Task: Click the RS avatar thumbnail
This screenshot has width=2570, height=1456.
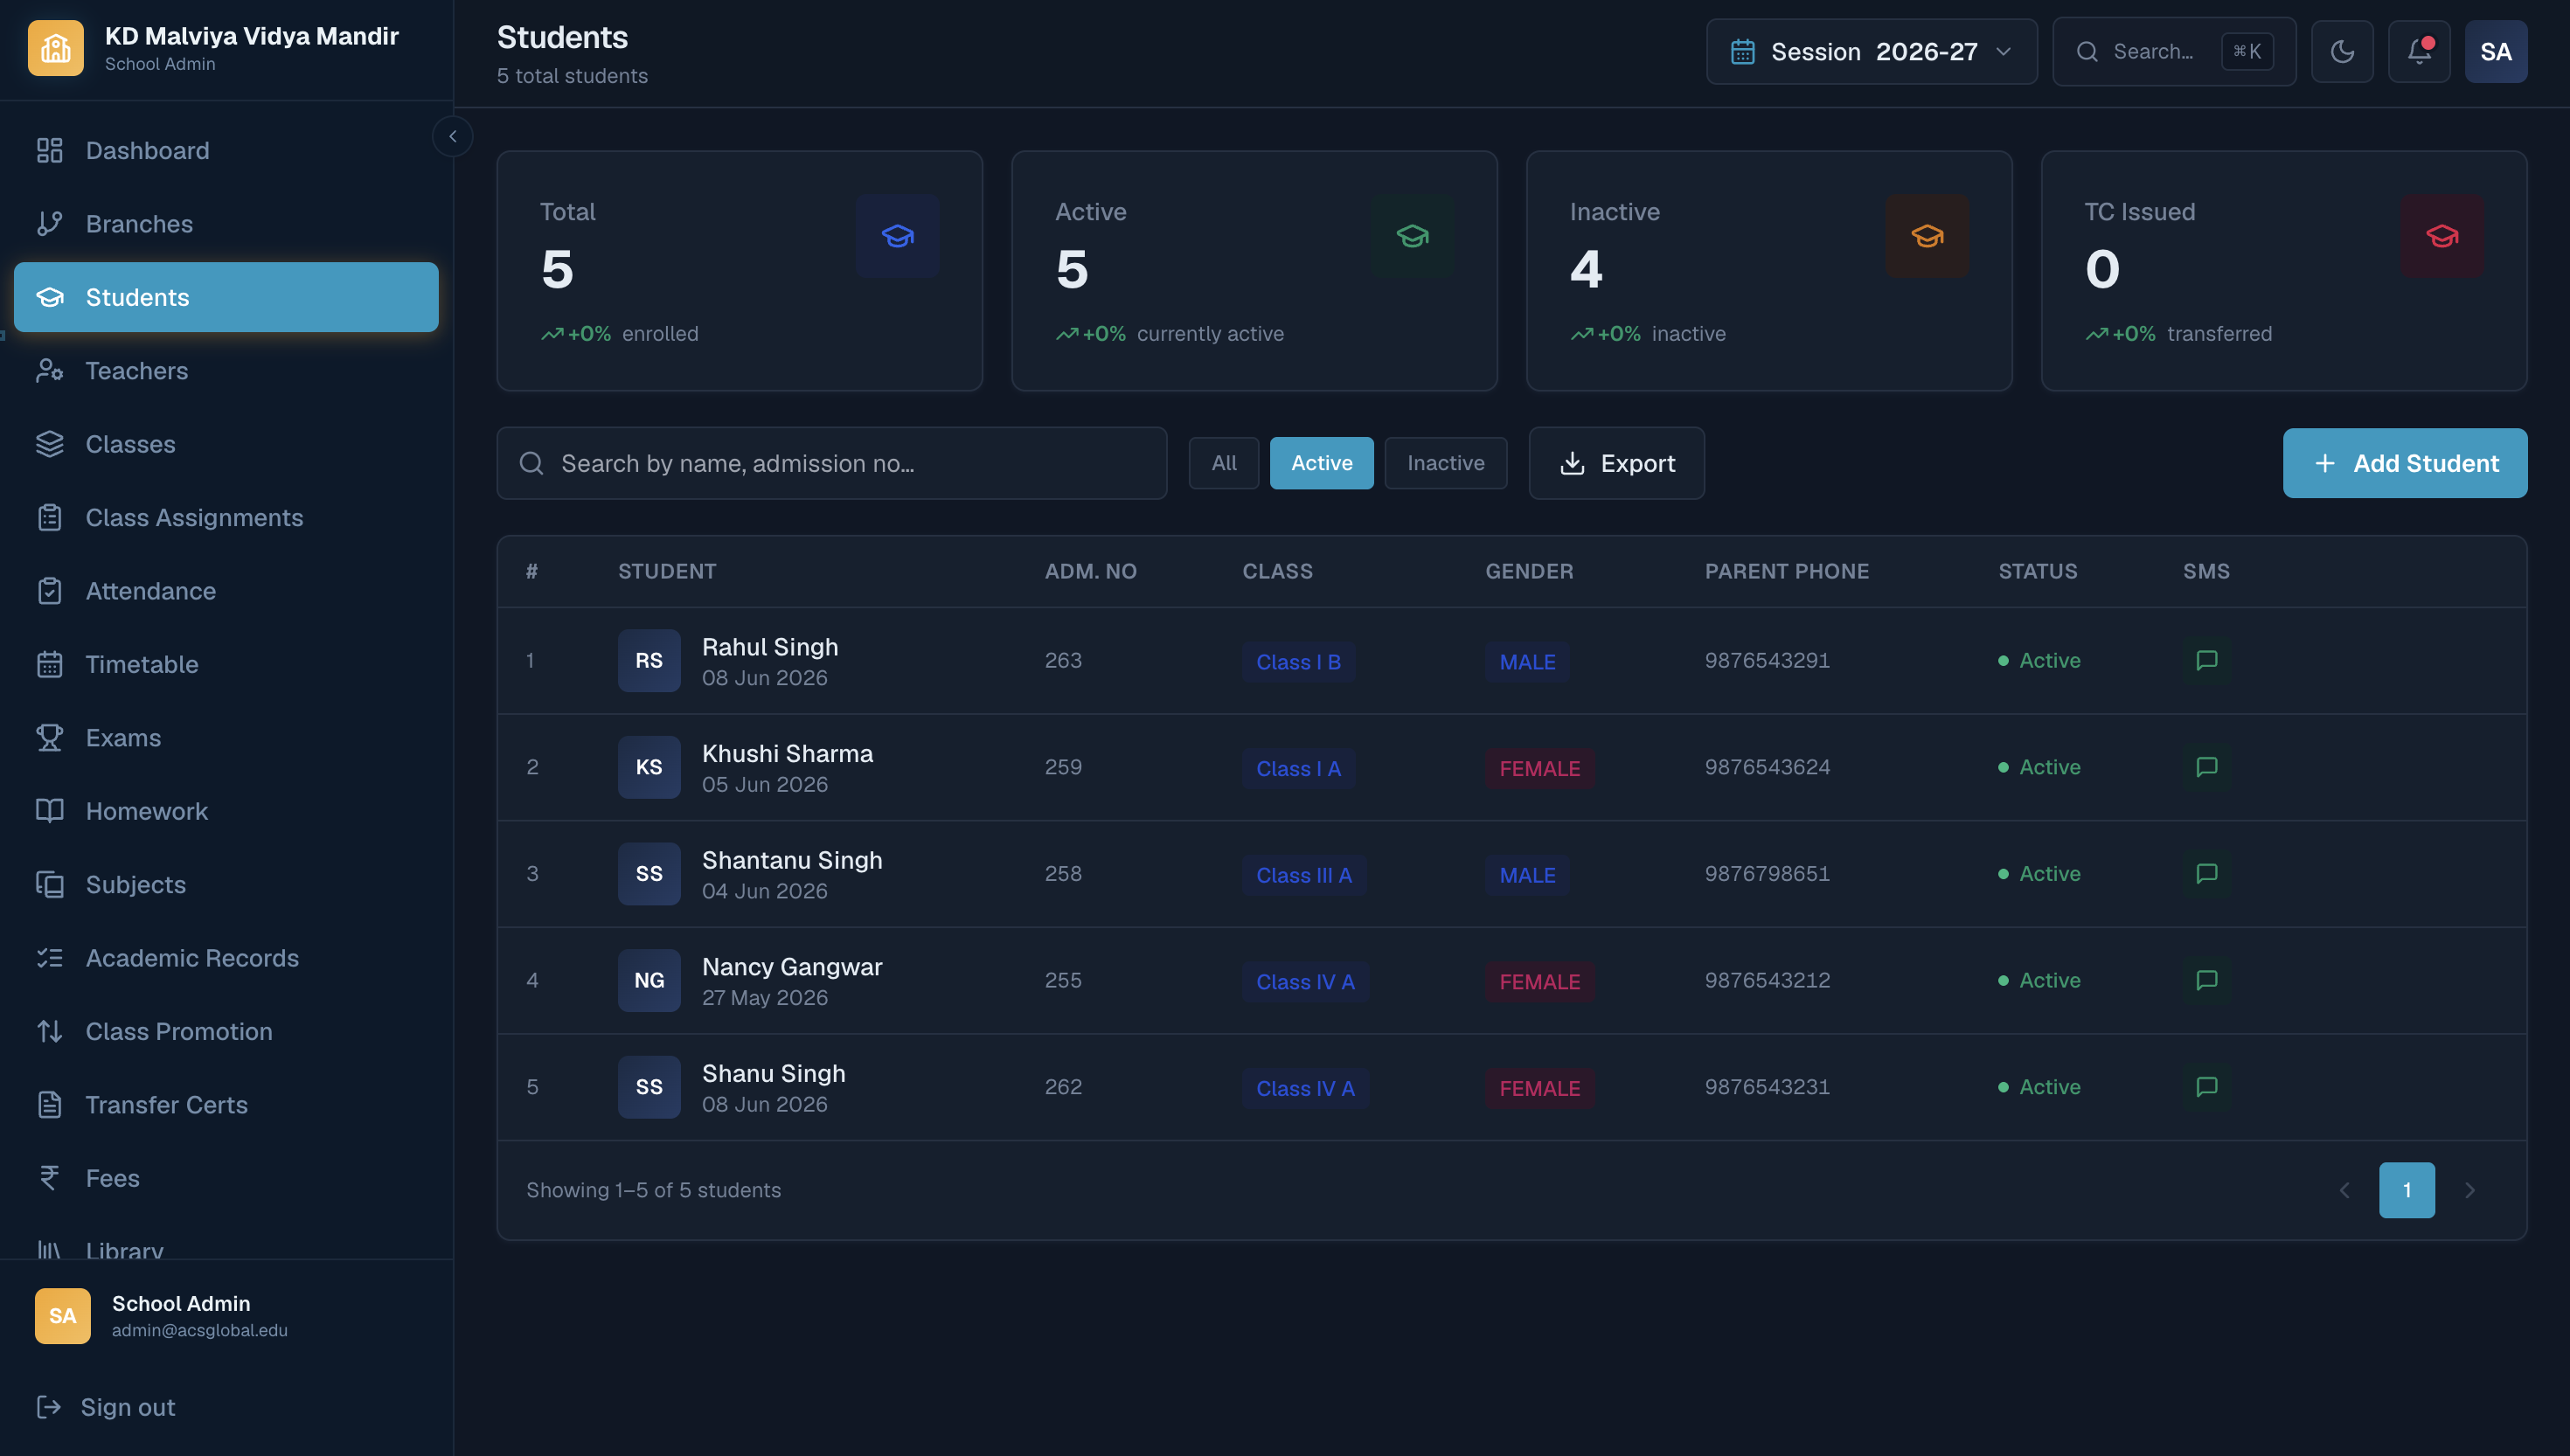Action: (x=649, y=660)
